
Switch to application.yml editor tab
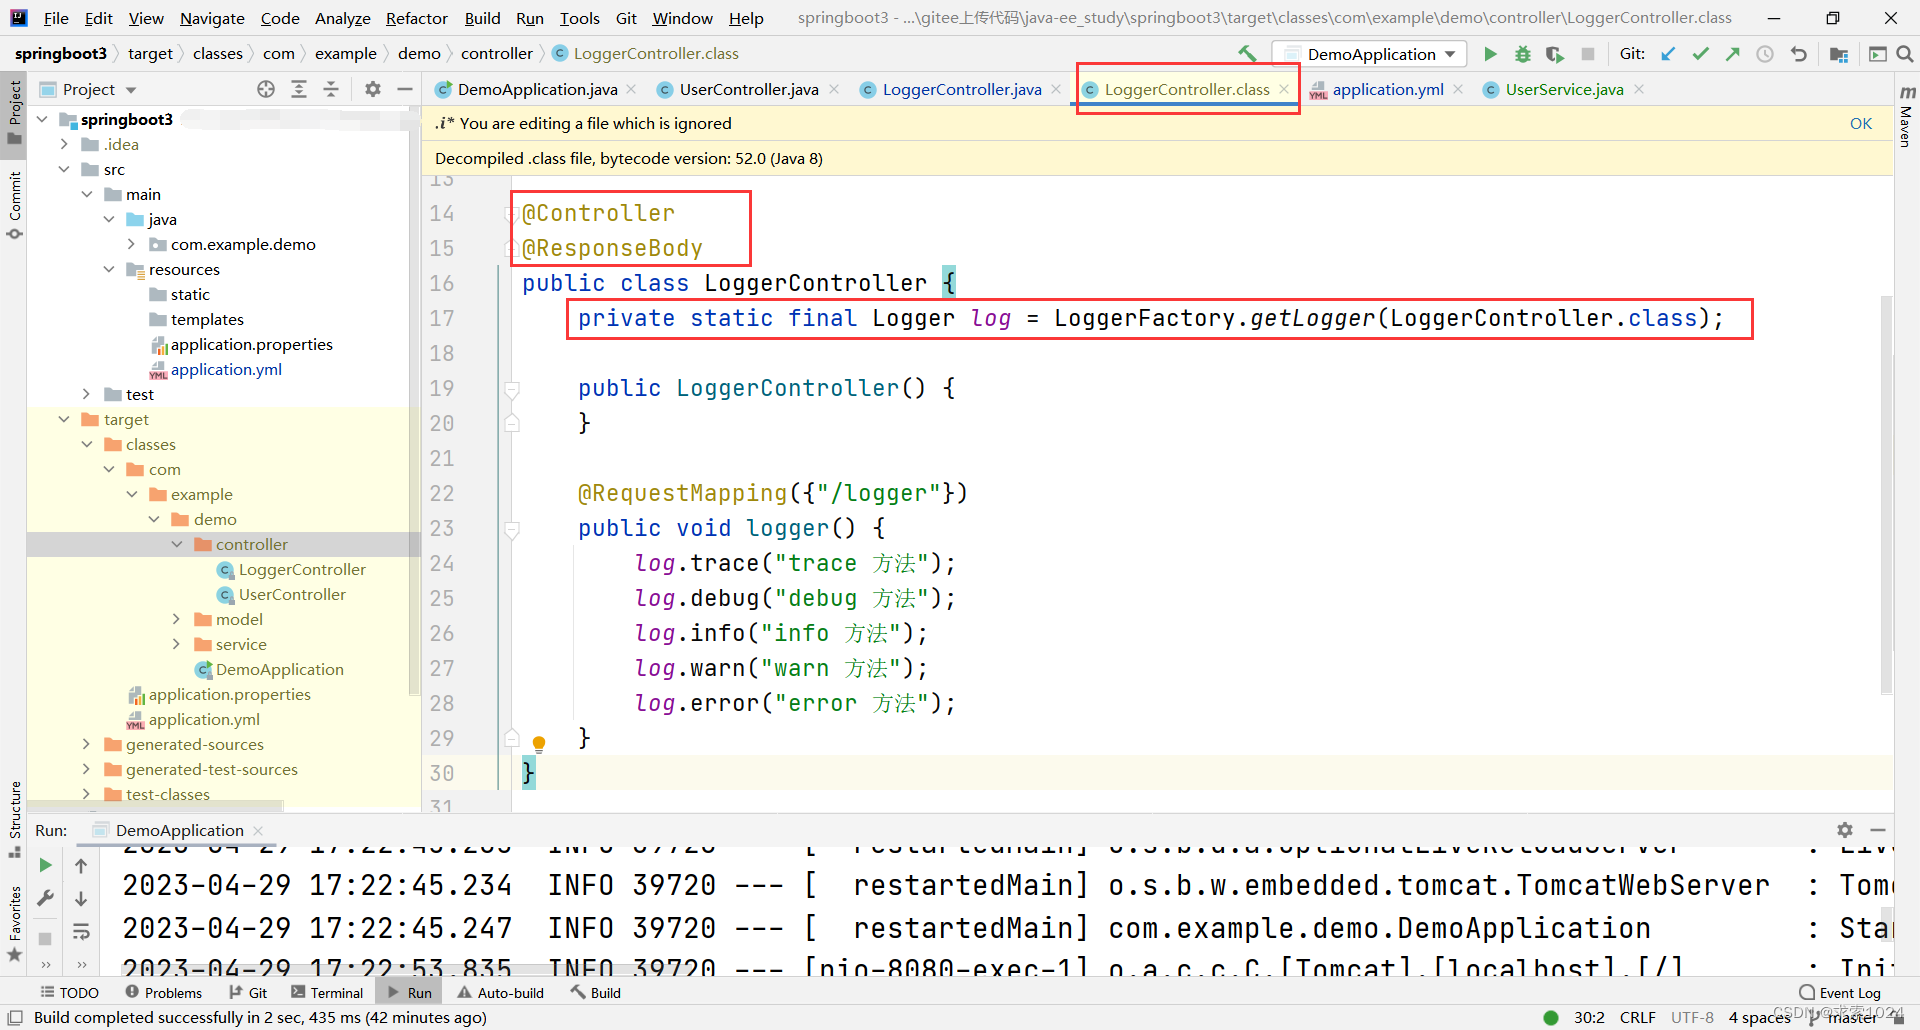point(1388,89)
